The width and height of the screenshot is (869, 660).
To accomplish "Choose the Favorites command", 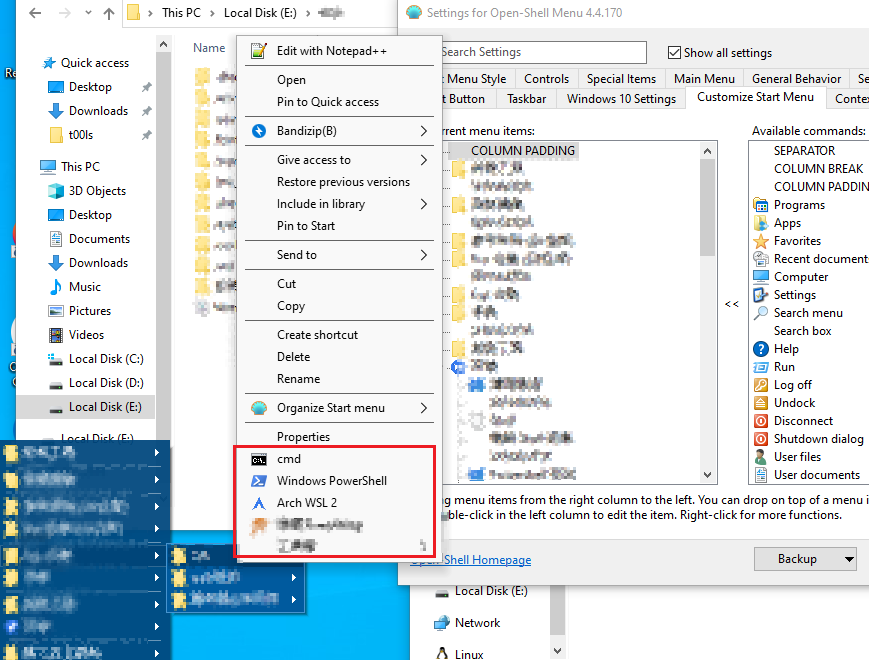I will coord(795,240).
